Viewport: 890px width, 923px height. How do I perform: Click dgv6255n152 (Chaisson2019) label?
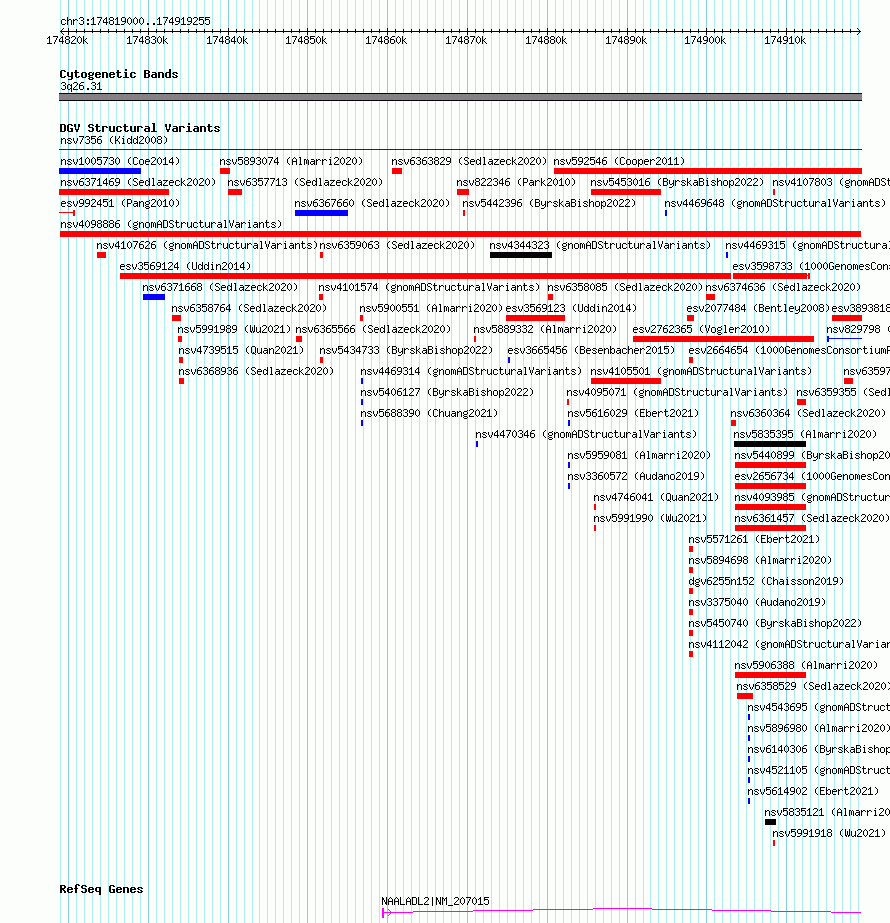click(766, 582)
